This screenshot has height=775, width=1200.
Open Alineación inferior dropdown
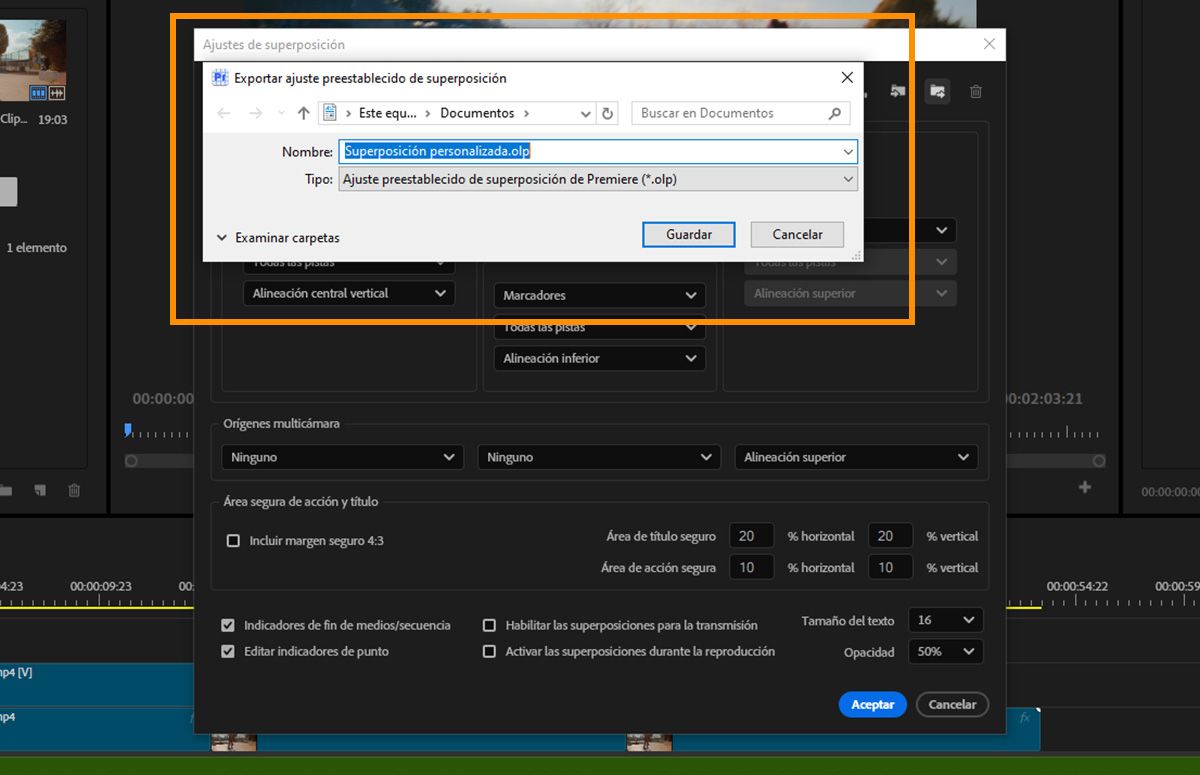tap(599, 358)
